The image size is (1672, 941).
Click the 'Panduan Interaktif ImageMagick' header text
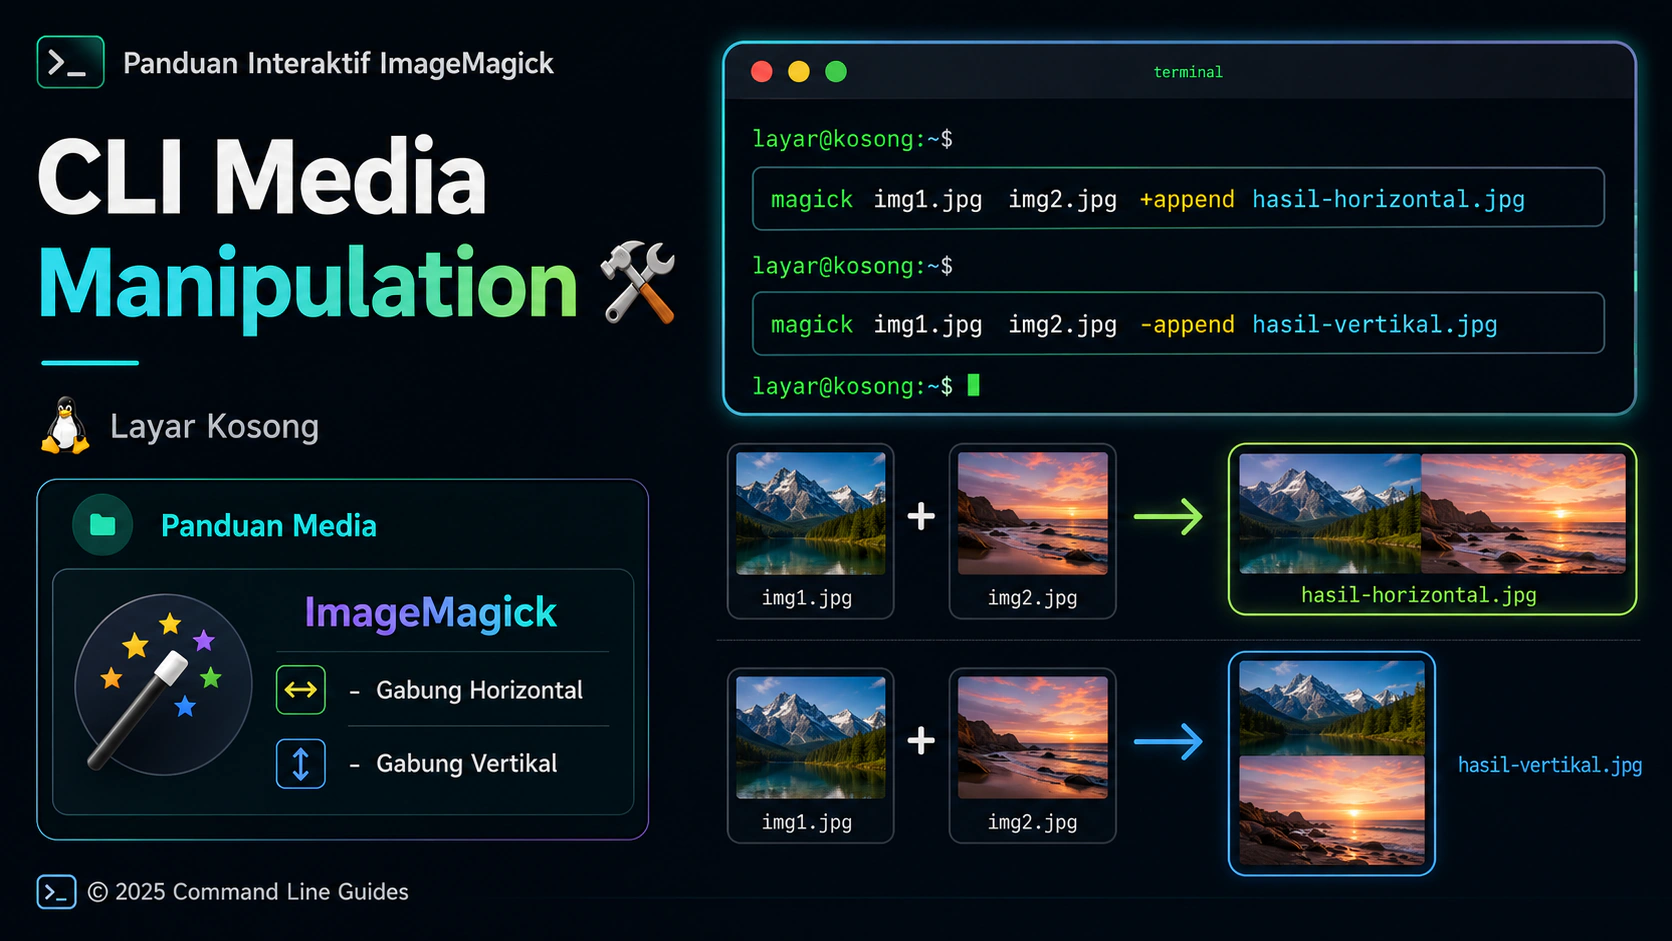pos(338,63)
